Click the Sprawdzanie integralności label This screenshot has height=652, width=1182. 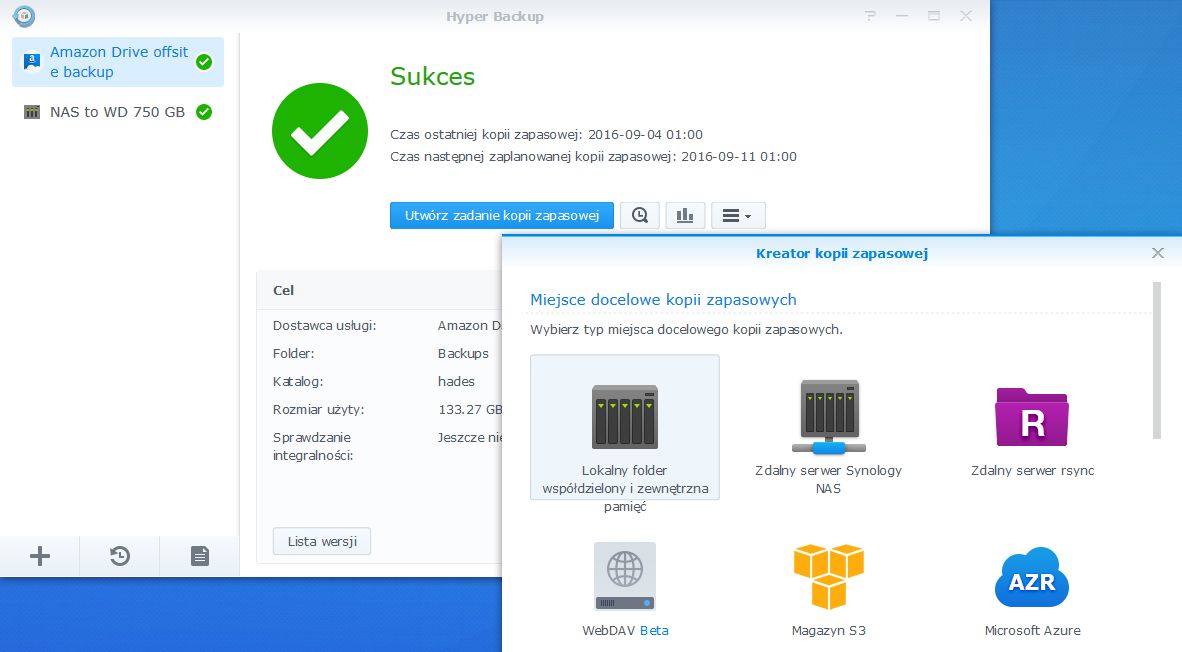pyautogui.click(x=313, y=446)
